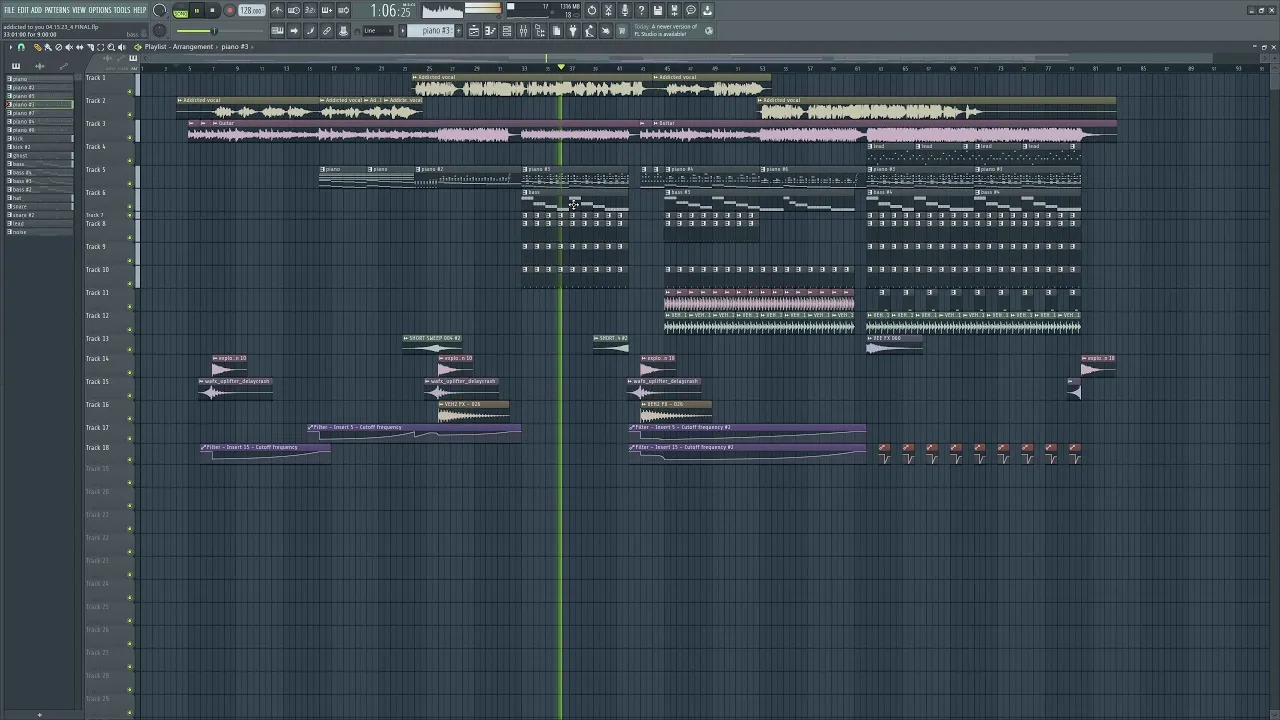Open the Browser view icon
Image resolution: width=1280 pixels, height=720 pixels.
pyautogui.click(x=540, y=31)
